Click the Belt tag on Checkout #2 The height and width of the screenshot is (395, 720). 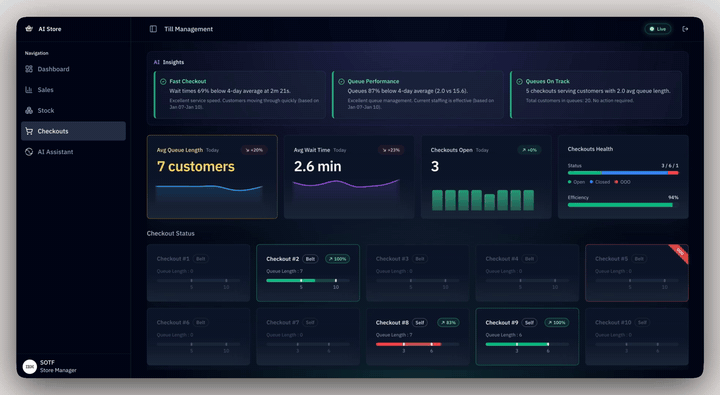pyautogui.click(x=310, y=259)
